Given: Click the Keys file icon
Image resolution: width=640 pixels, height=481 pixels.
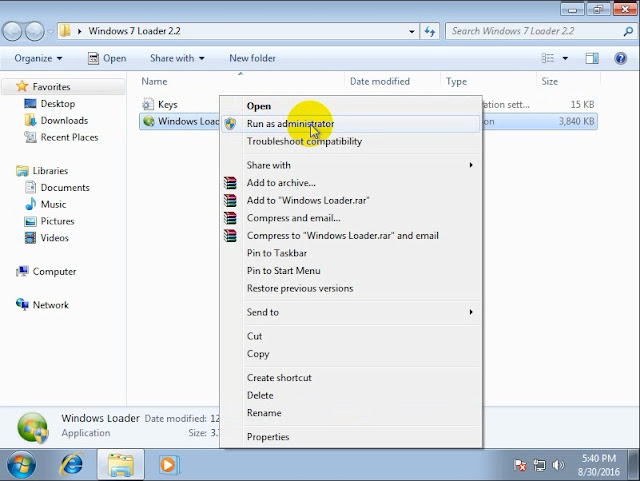Looking at the screenshot, I should point(148,105).
